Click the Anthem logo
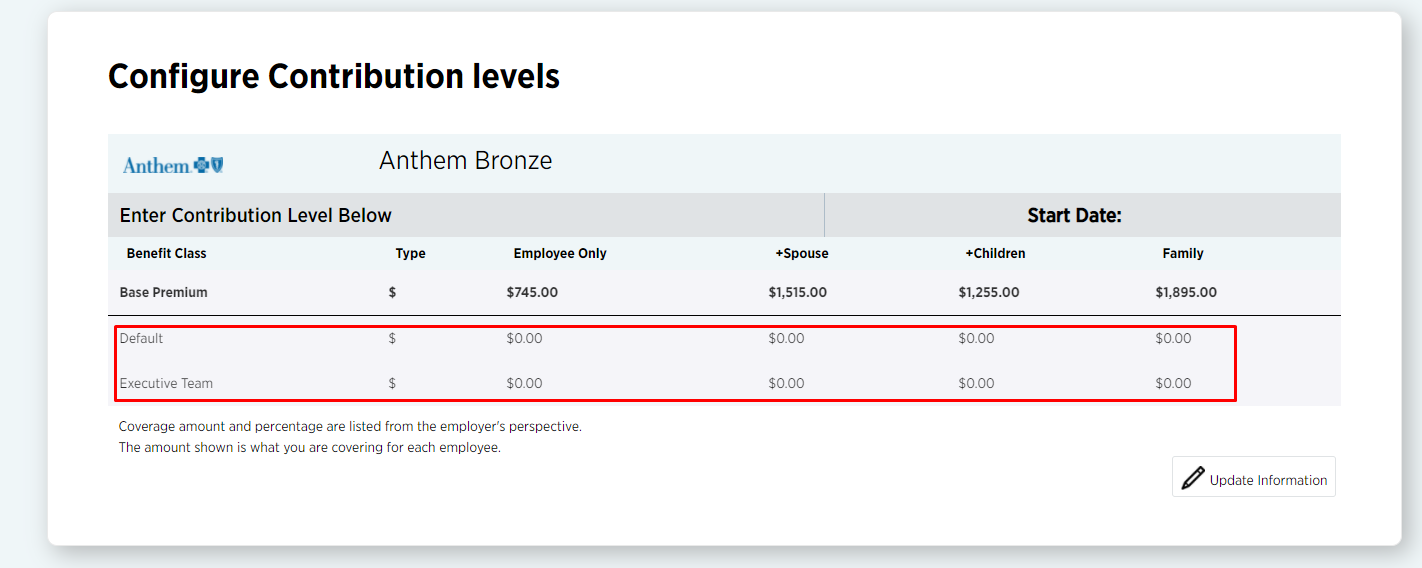The image size is (1422, 568). (x=173, y=165)
